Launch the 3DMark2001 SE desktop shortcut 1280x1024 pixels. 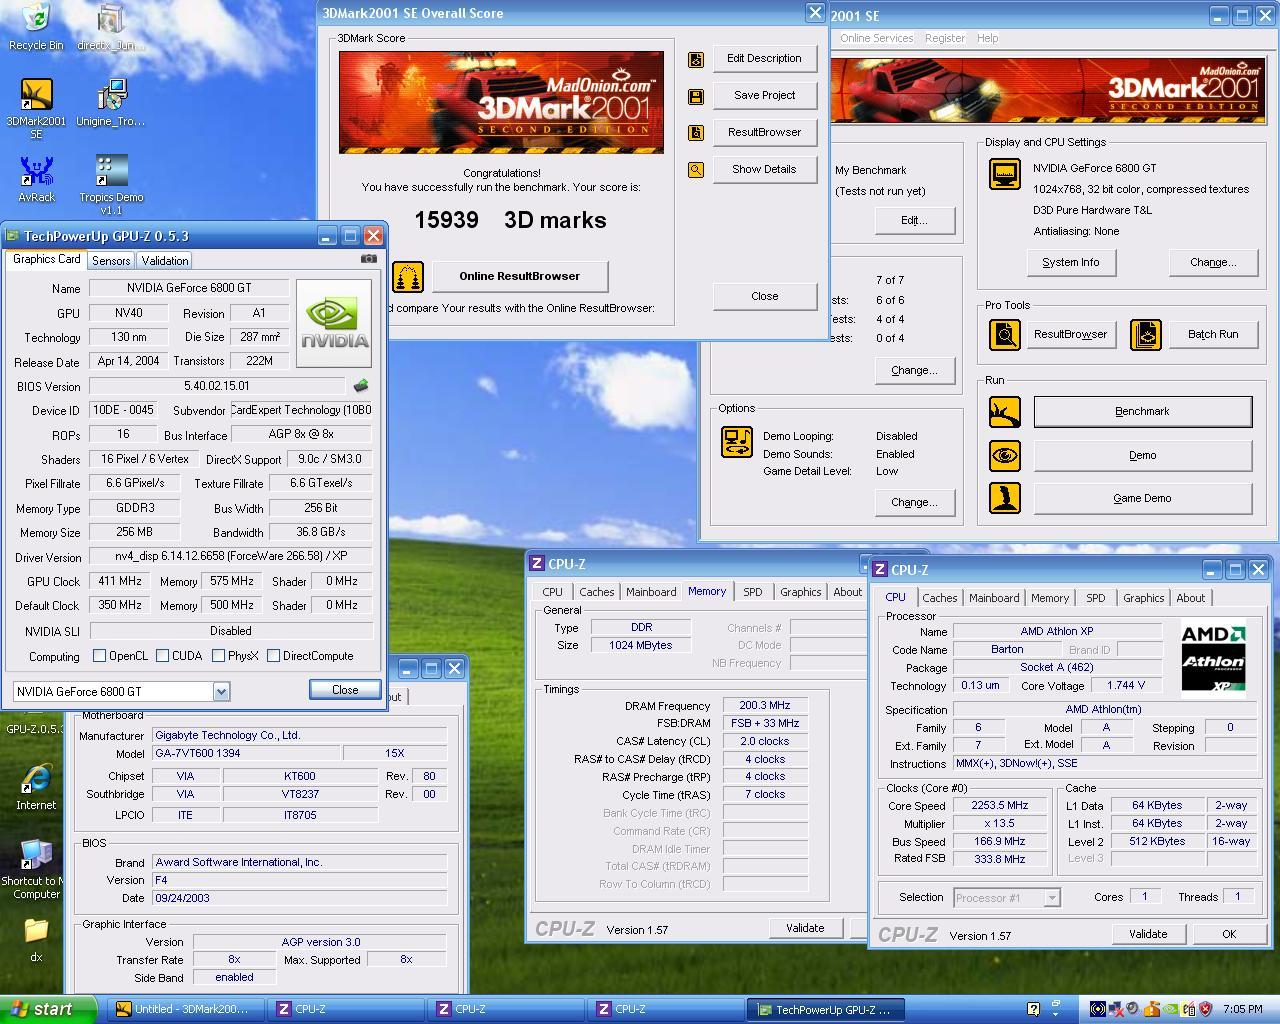tap(36, 108)
